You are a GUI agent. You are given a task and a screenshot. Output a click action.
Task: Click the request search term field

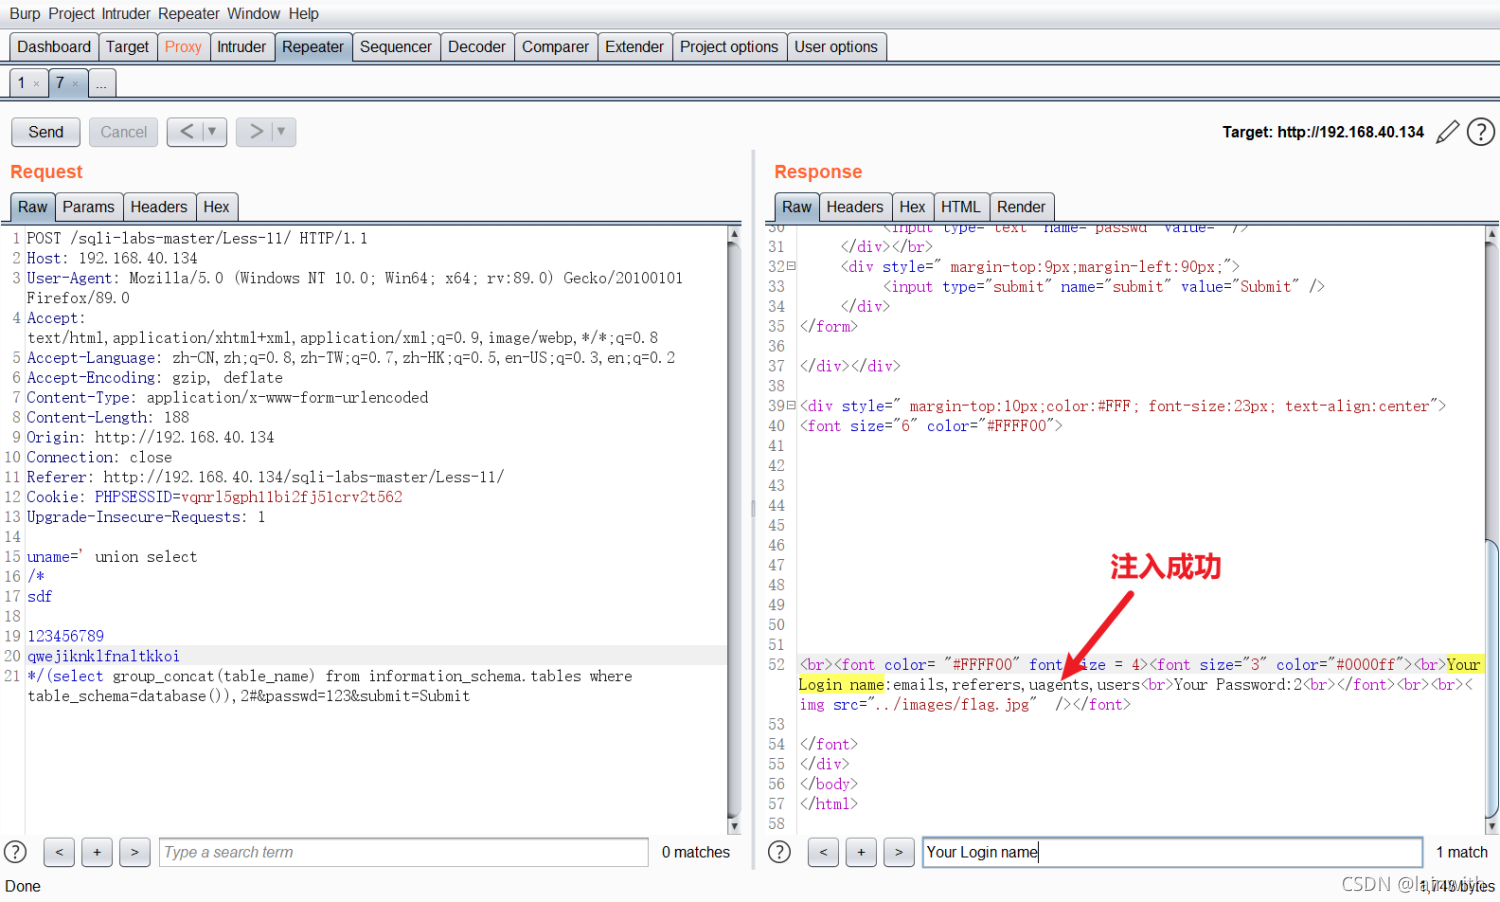tap(403, 852)
